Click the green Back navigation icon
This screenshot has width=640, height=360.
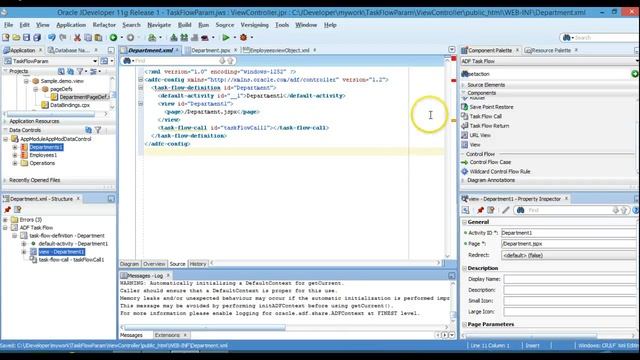point(113,38)
